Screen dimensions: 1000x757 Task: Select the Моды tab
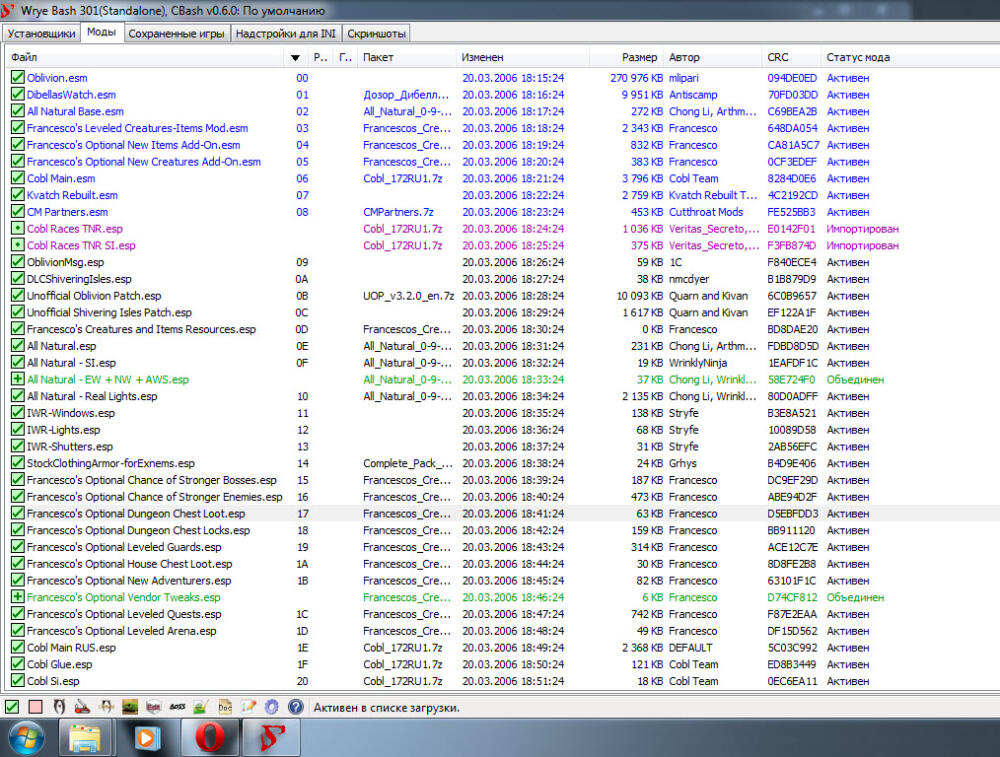[x=101, y=32]
